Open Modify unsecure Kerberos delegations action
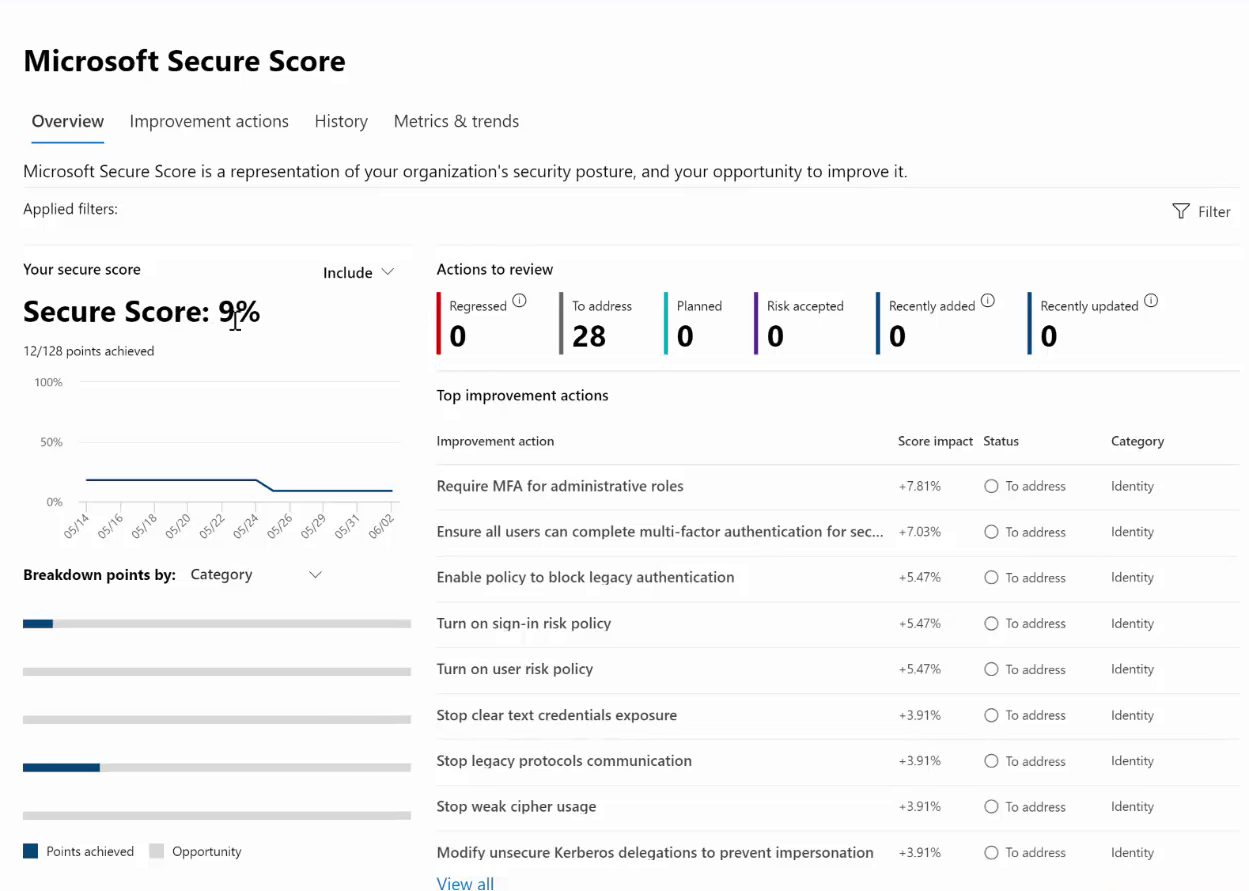 [655, 853]
